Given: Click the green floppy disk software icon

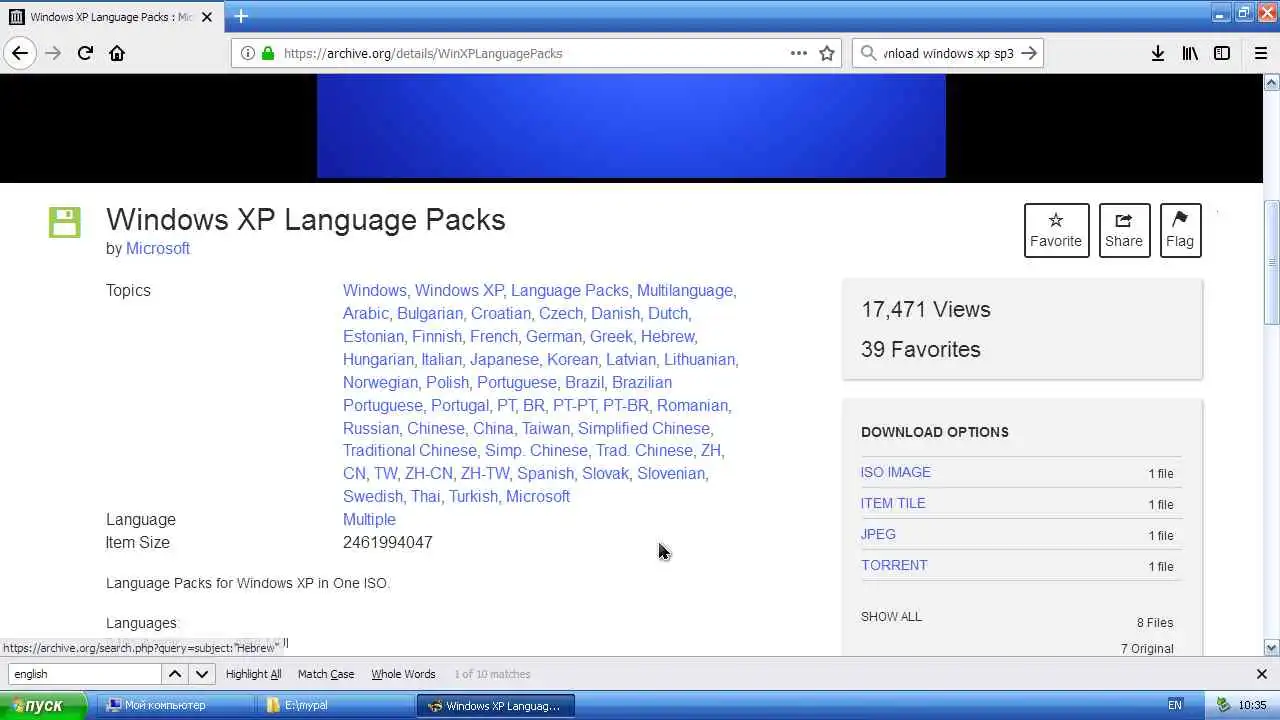Looking at the screenshot, I should (x=65, y=222).
